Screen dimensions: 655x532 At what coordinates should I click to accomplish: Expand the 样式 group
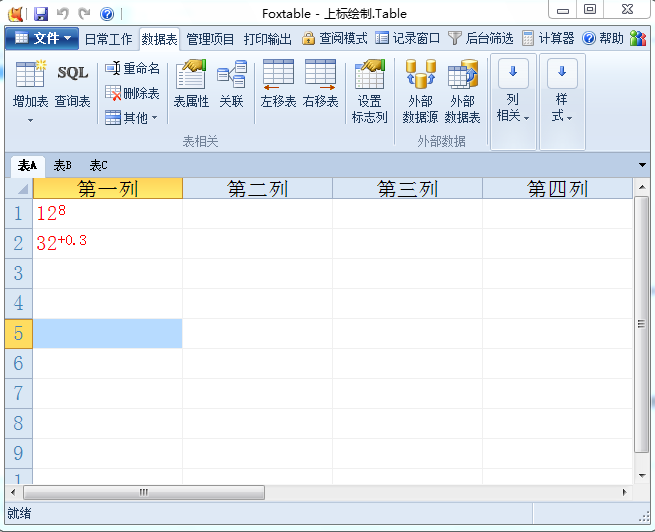pos(562,101)
